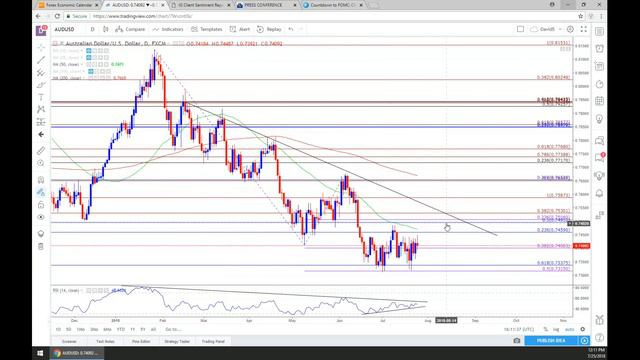Open the pitchfork and Gann tools
This screenshot has width=640, height=360.
pos(41,73)
